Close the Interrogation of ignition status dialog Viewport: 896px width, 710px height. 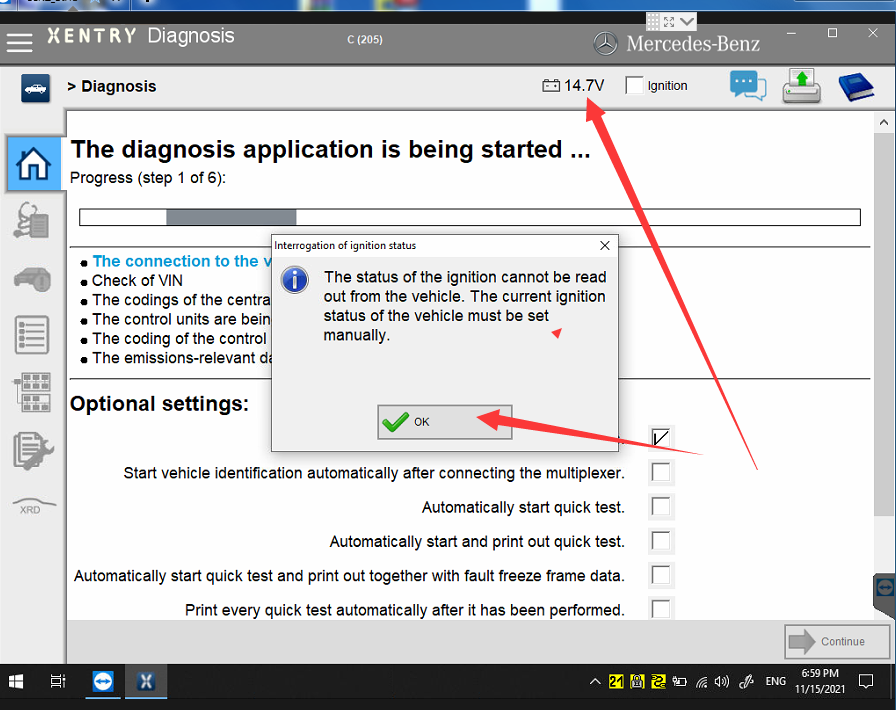605,245
